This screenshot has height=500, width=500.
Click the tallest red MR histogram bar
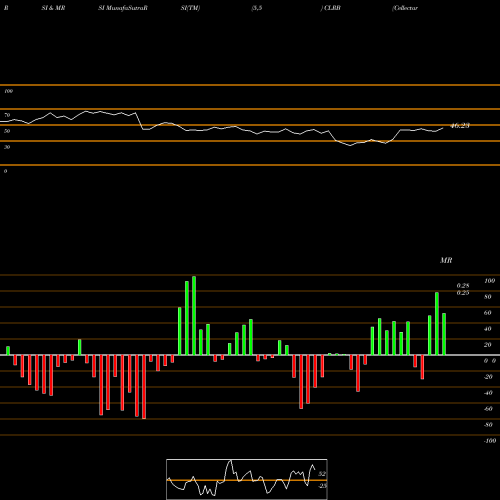point(144,387)
